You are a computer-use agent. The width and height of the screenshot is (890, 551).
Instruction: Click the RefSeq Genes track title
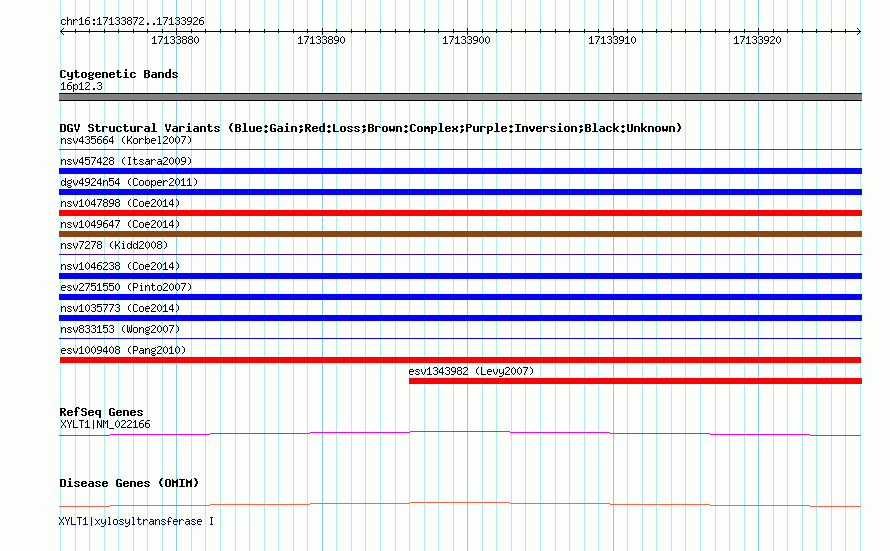click(101, 412)
